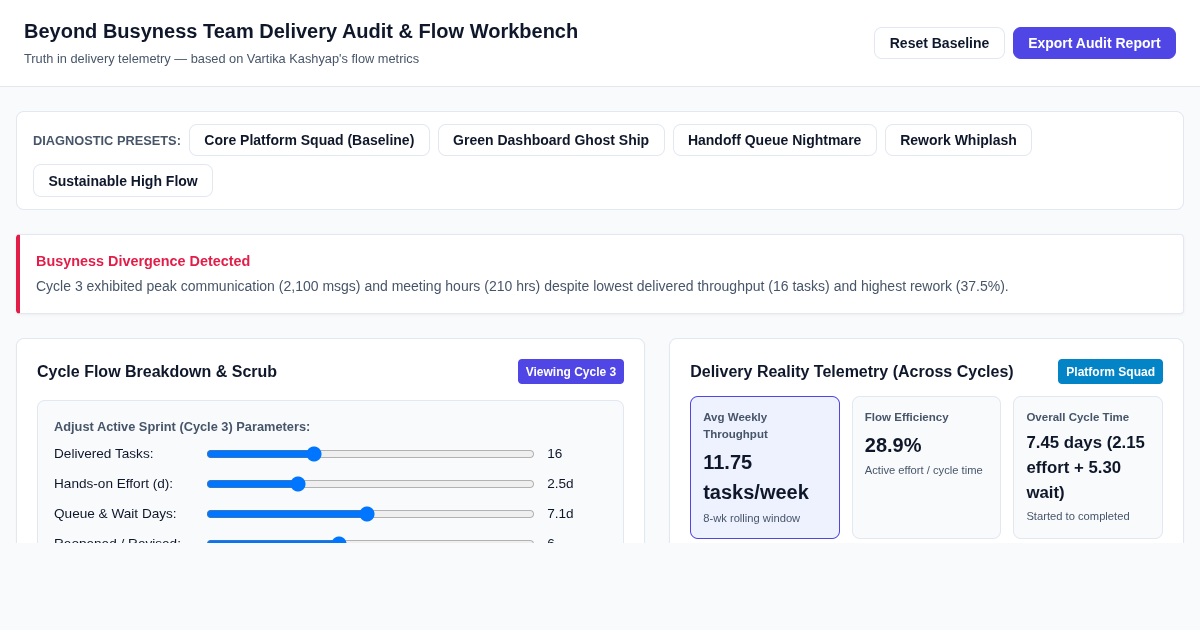Adjust the Queue & Wait Days slider
1200x630 pixels.
coord(370,514)
